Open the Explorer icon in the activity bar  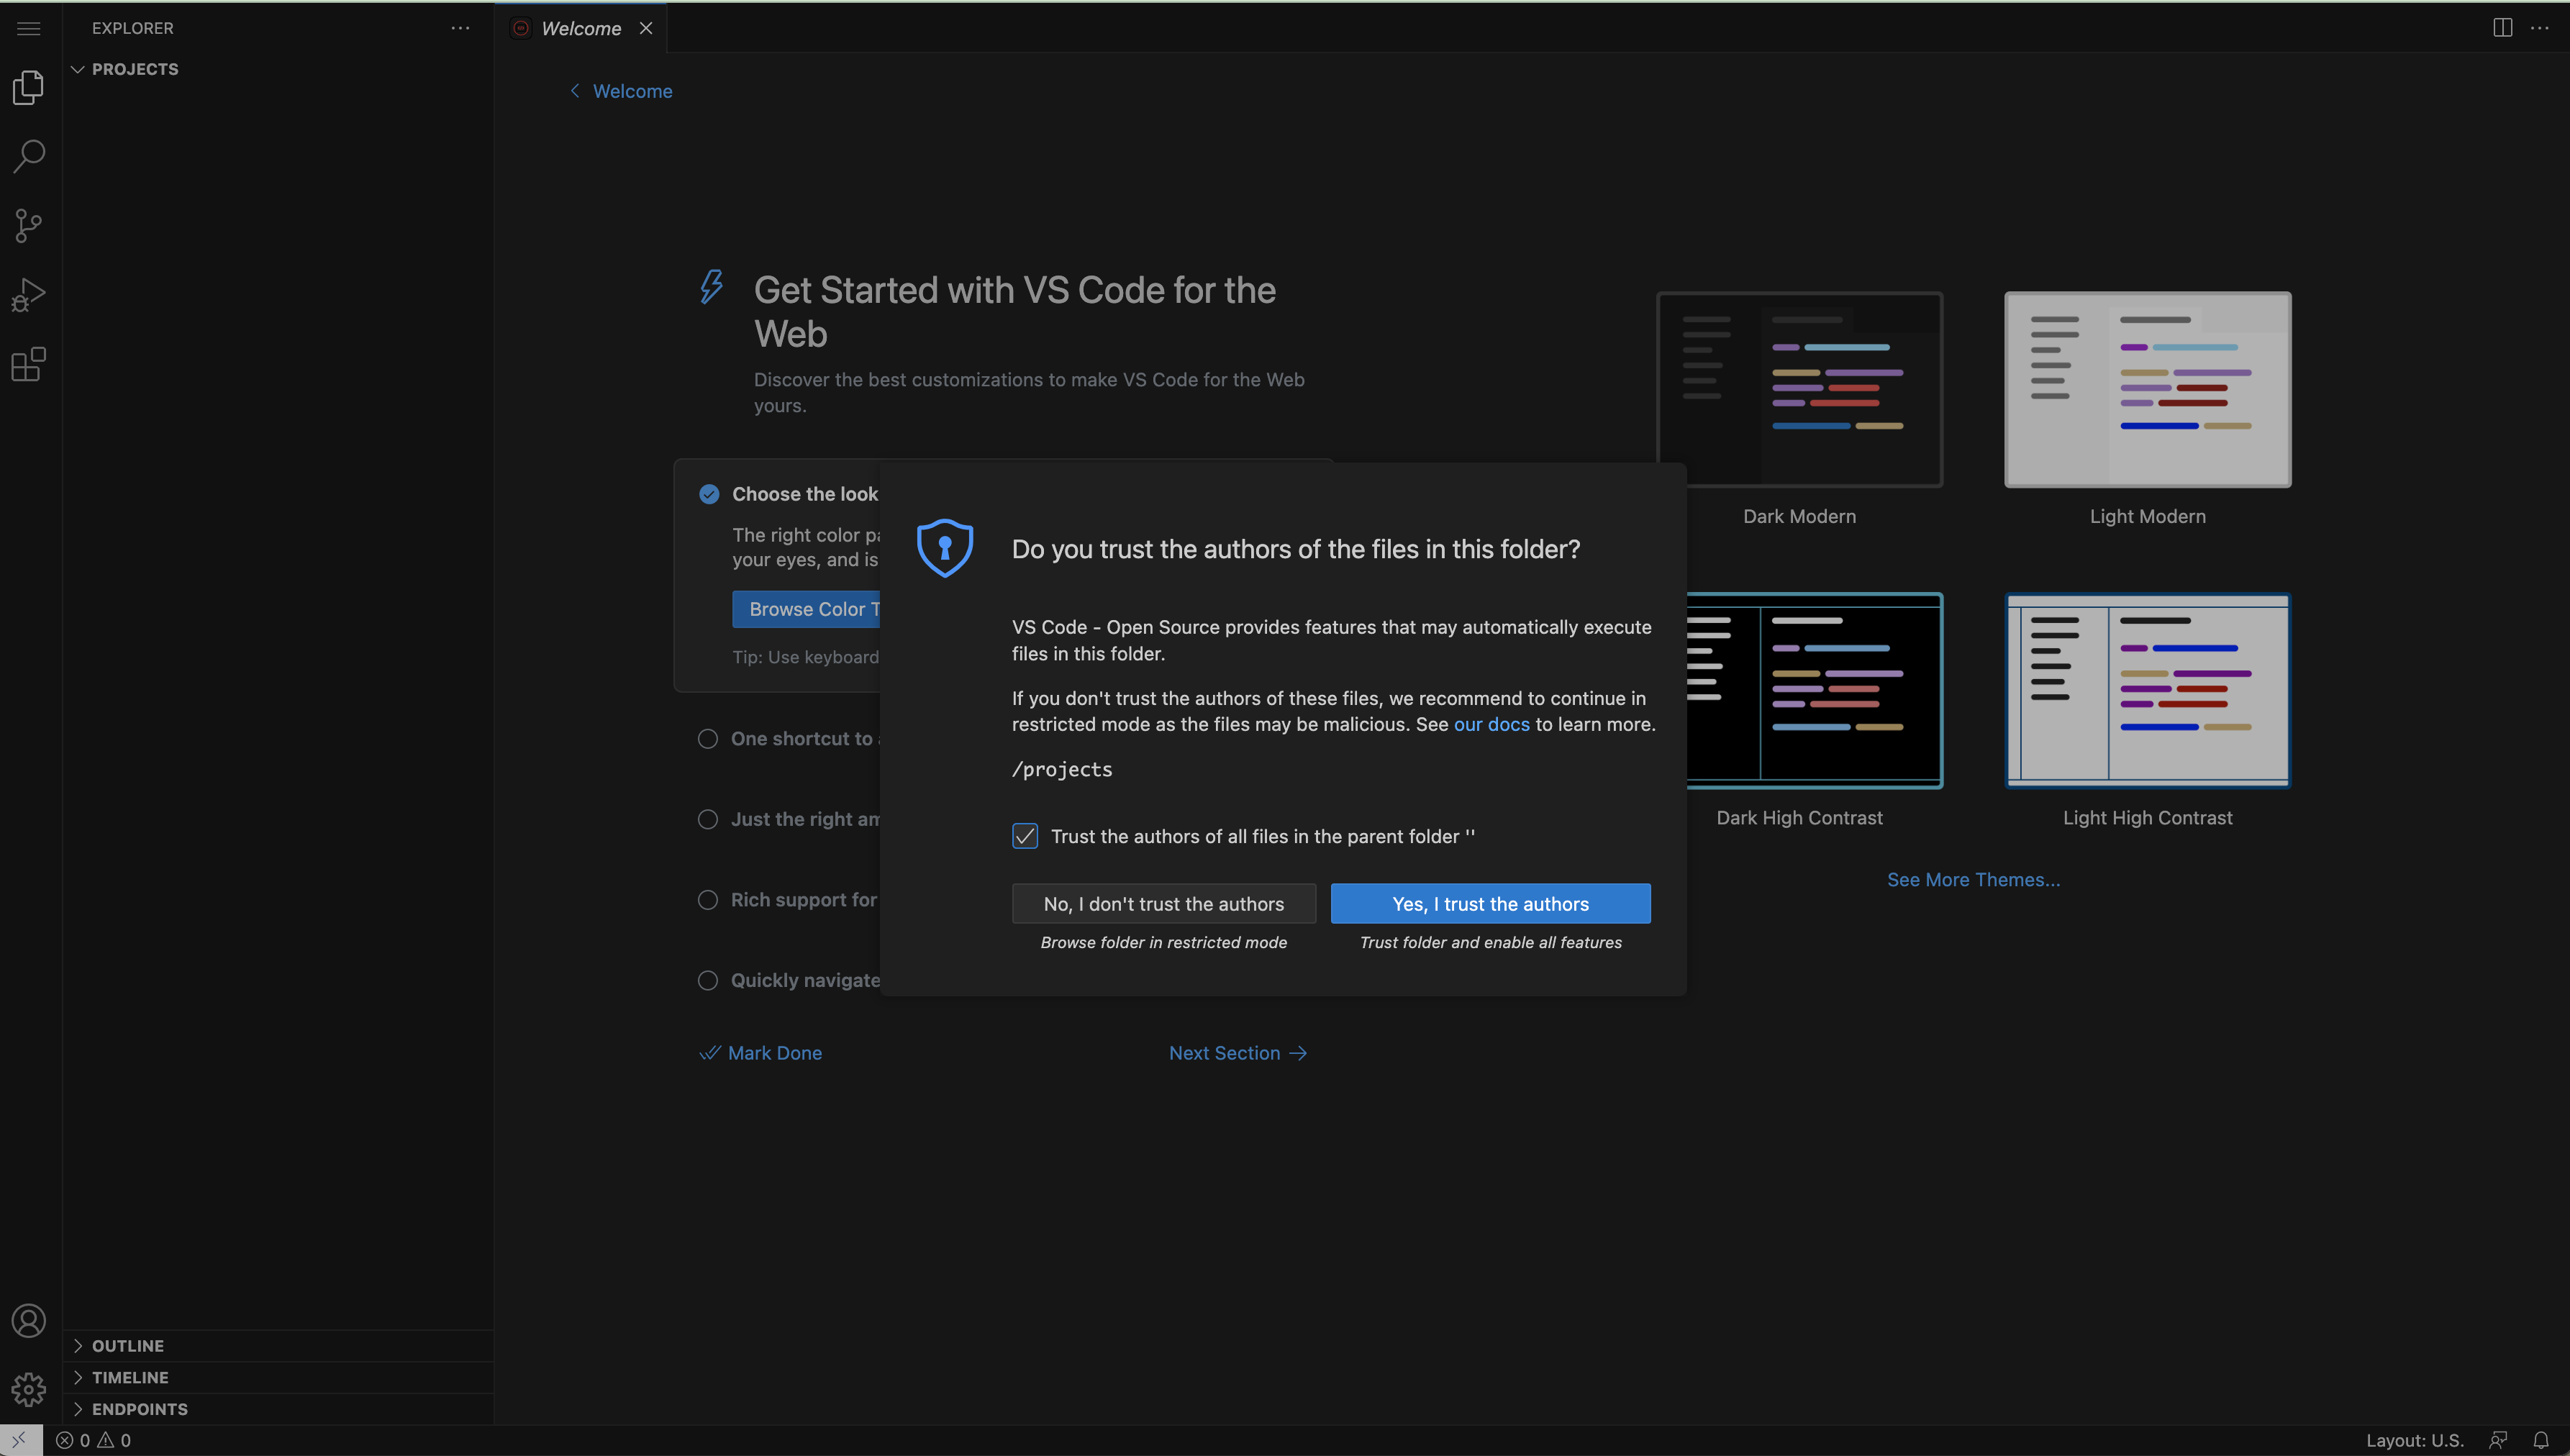(x=28, y=88)
